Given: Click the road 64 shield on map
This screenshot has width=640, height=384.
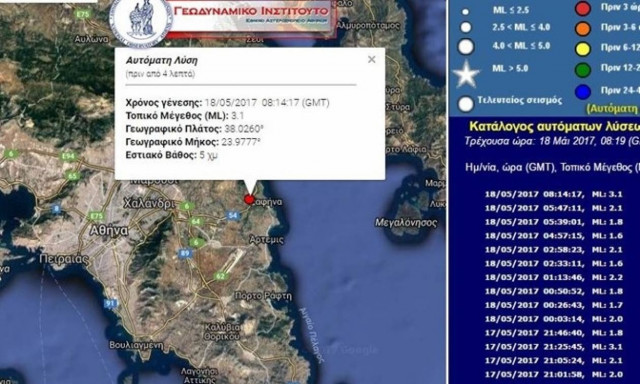Looking at the screenshot, I should tap(196, 222).
